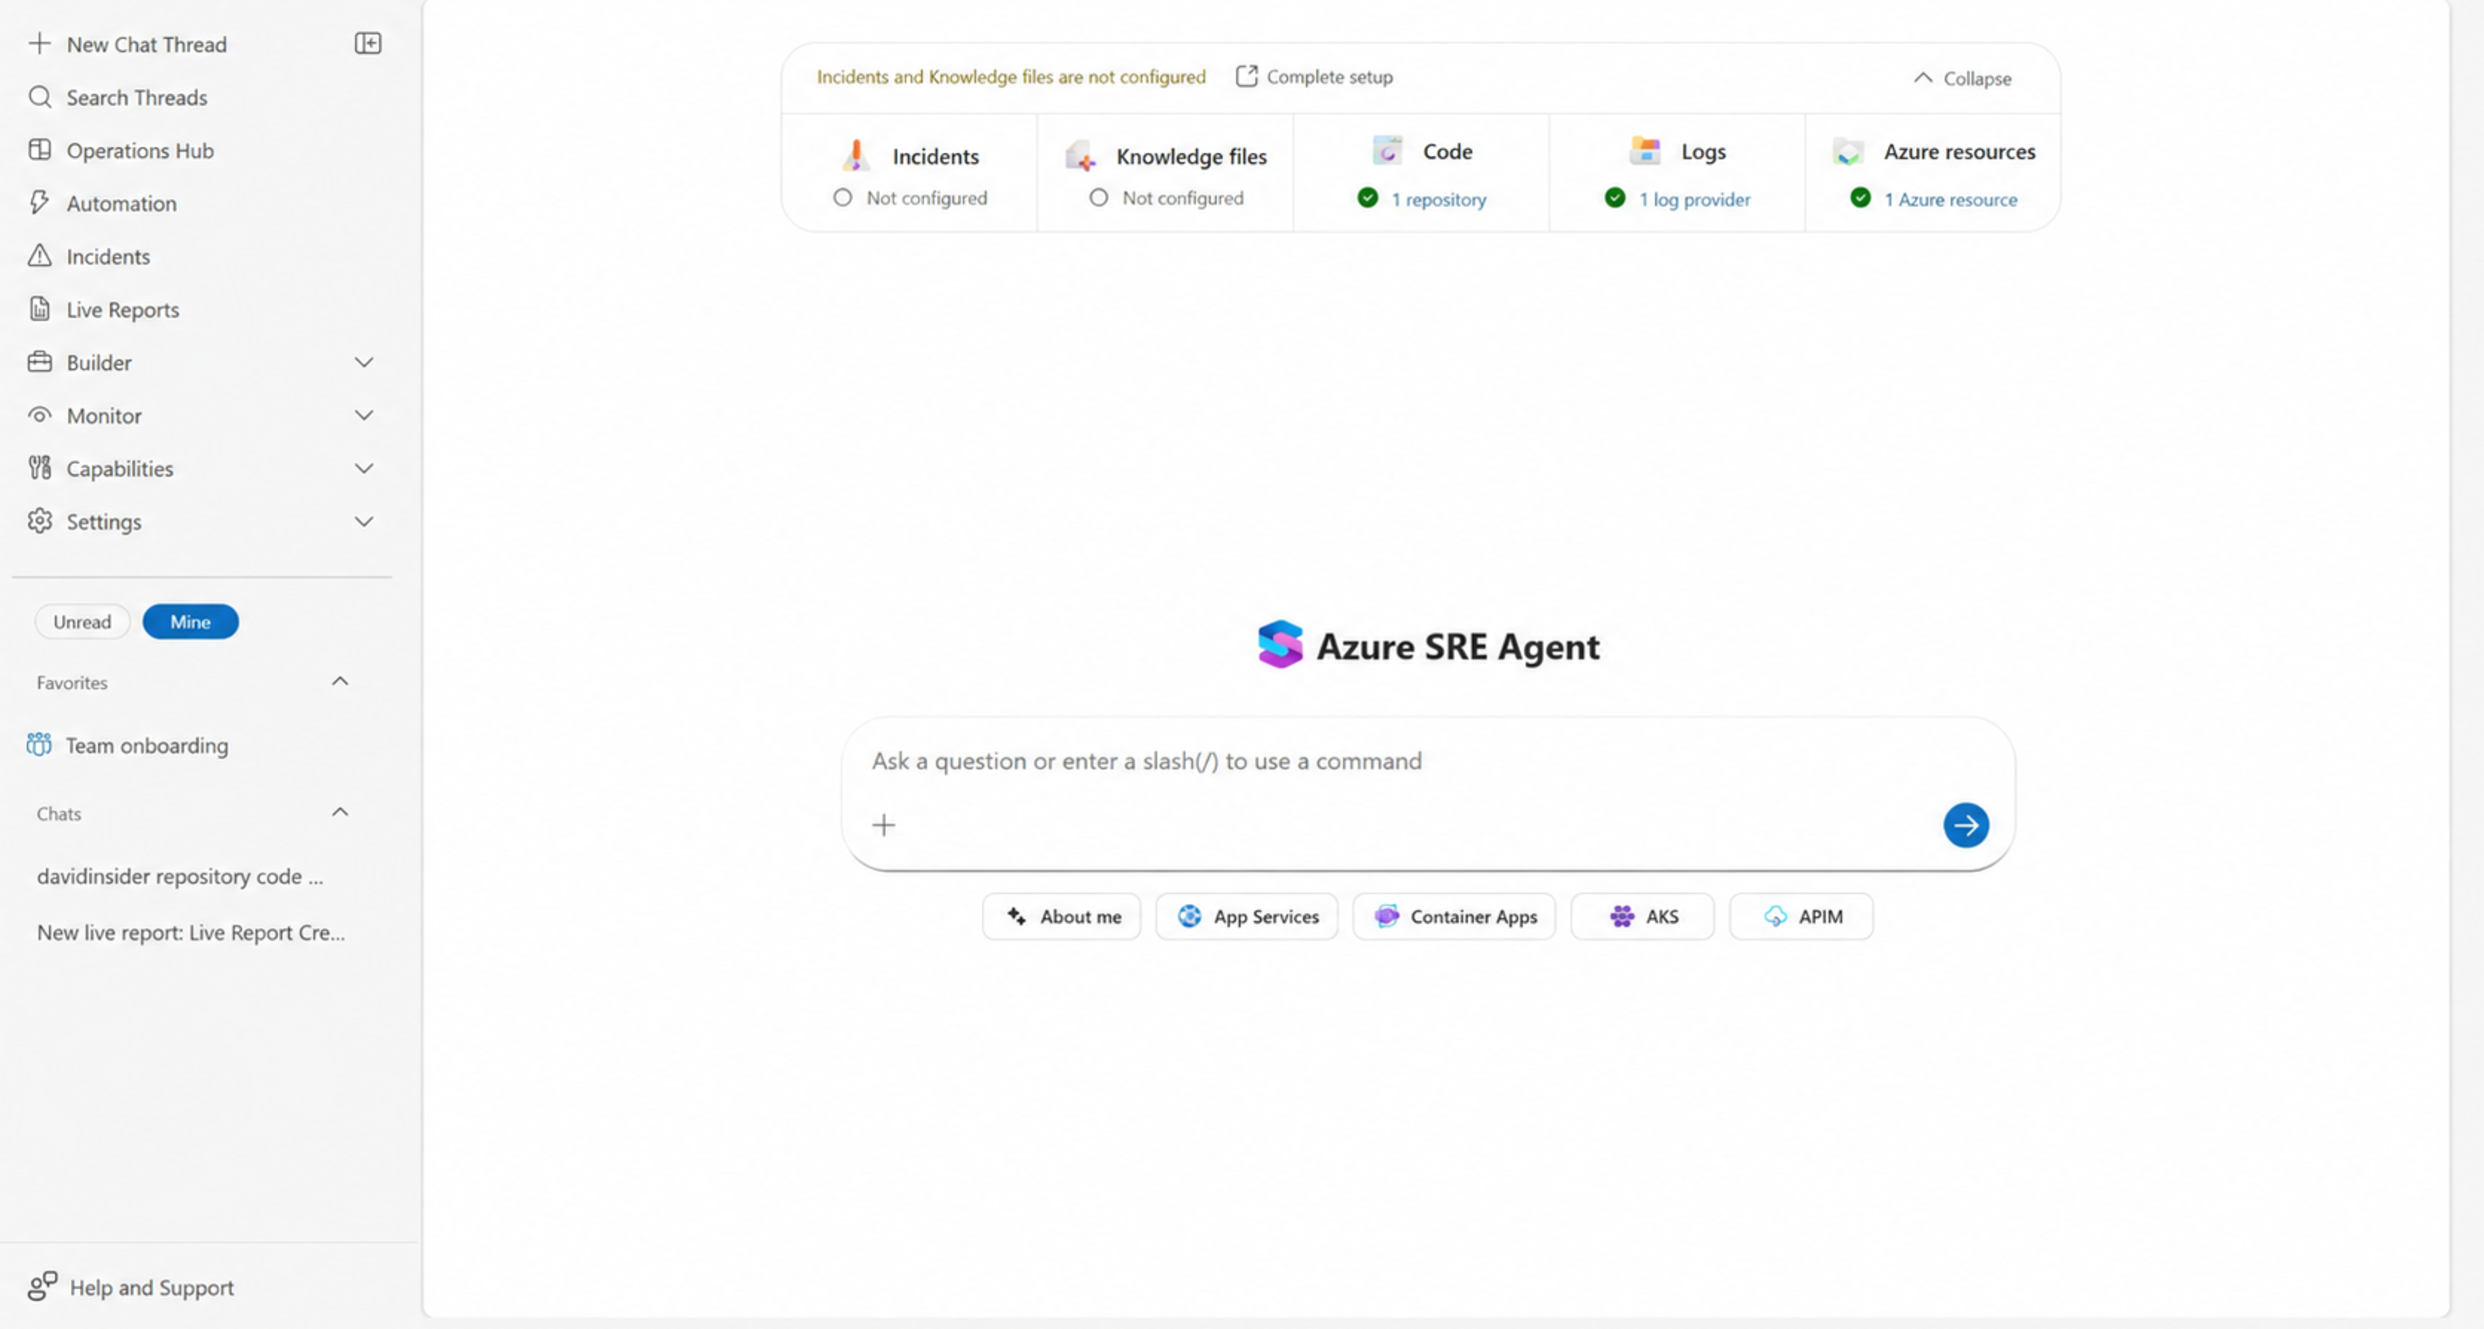Open the 1 log provider link
2484x1329 pixels.
(1694, 199)
